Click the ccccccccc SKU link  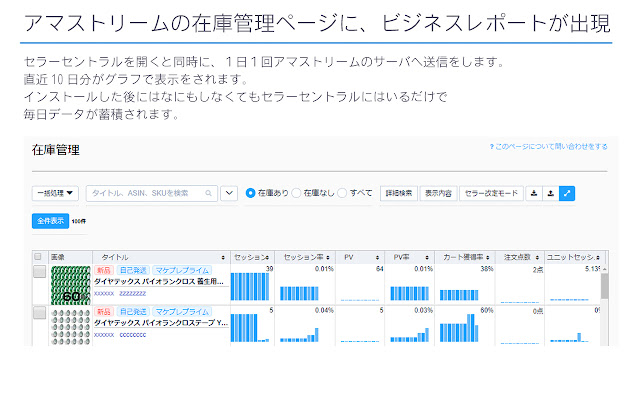(133, 335)
